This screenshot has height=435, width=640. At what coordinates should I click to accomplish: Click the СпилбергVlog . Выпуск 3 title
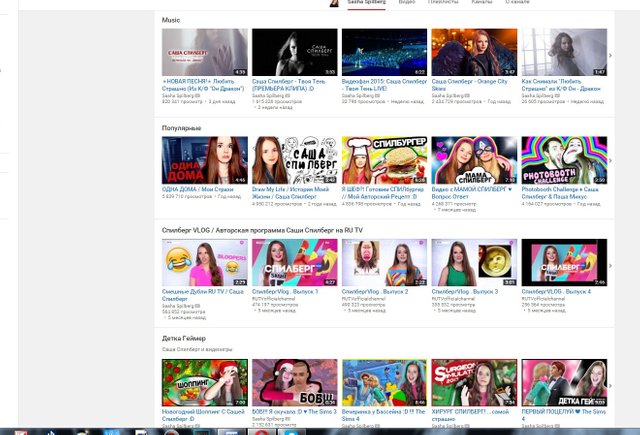tap(464, 292)
